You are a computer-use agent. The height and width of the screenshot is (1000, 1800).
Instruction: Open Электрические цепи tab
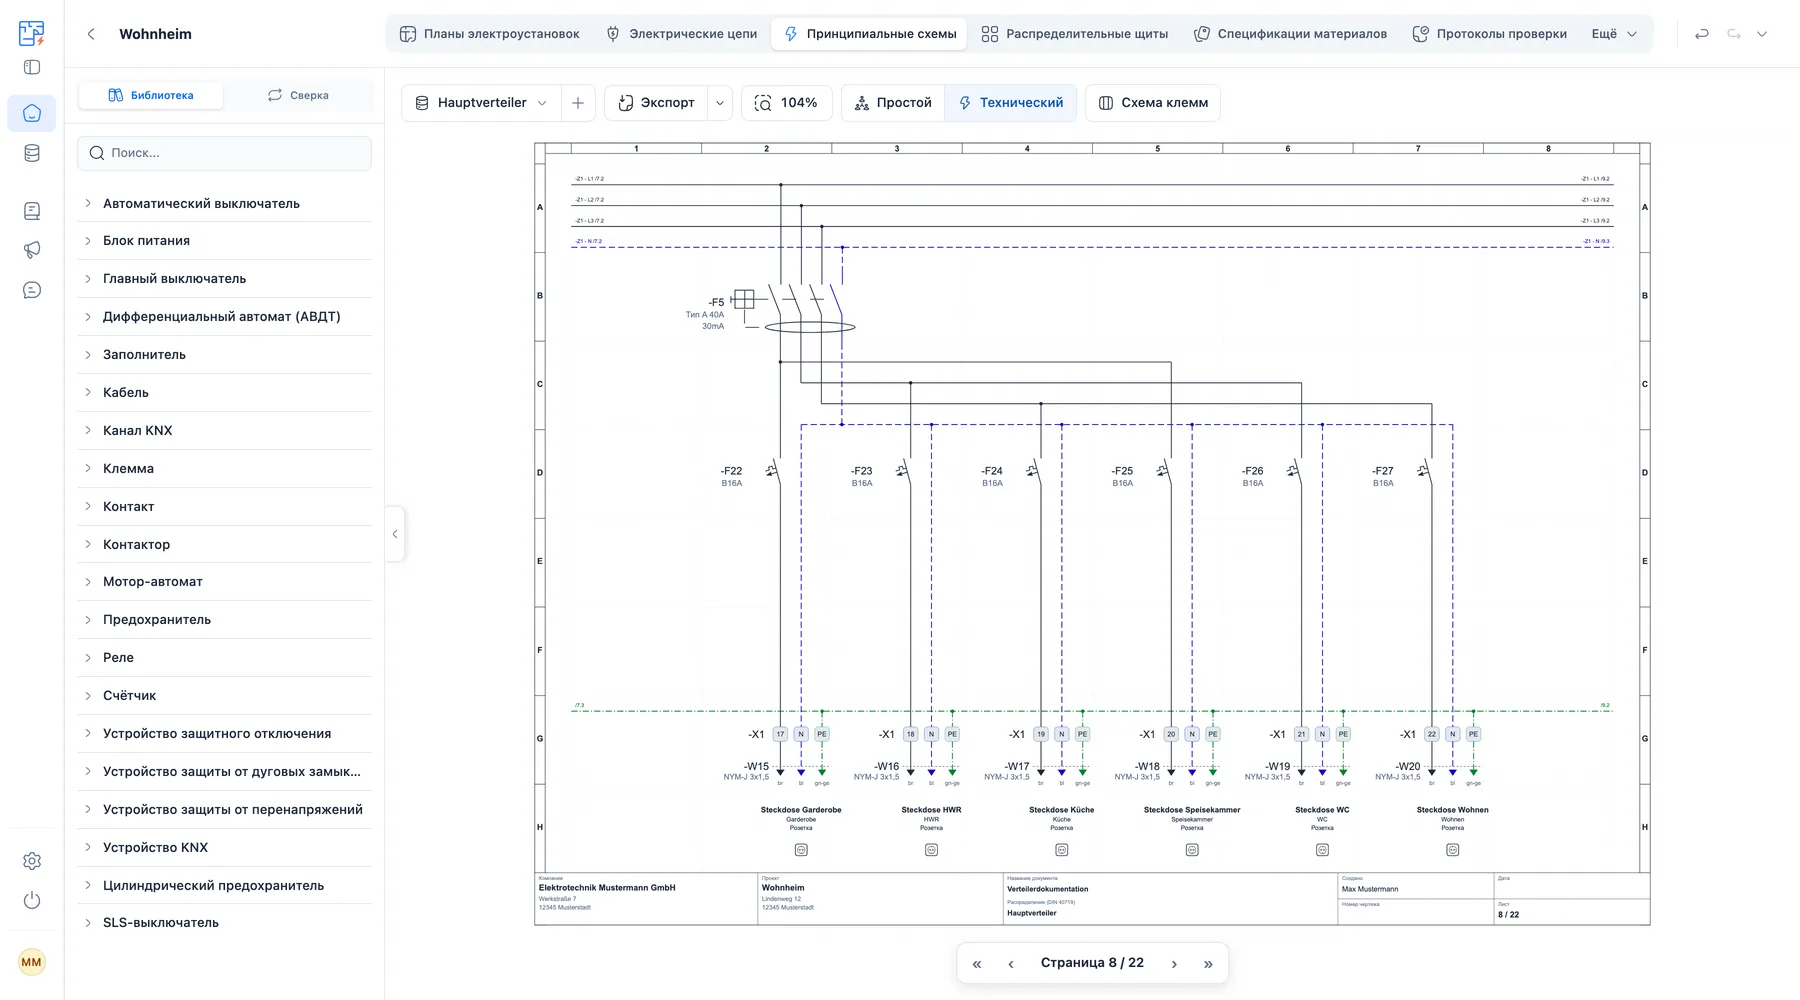[681, 34]
